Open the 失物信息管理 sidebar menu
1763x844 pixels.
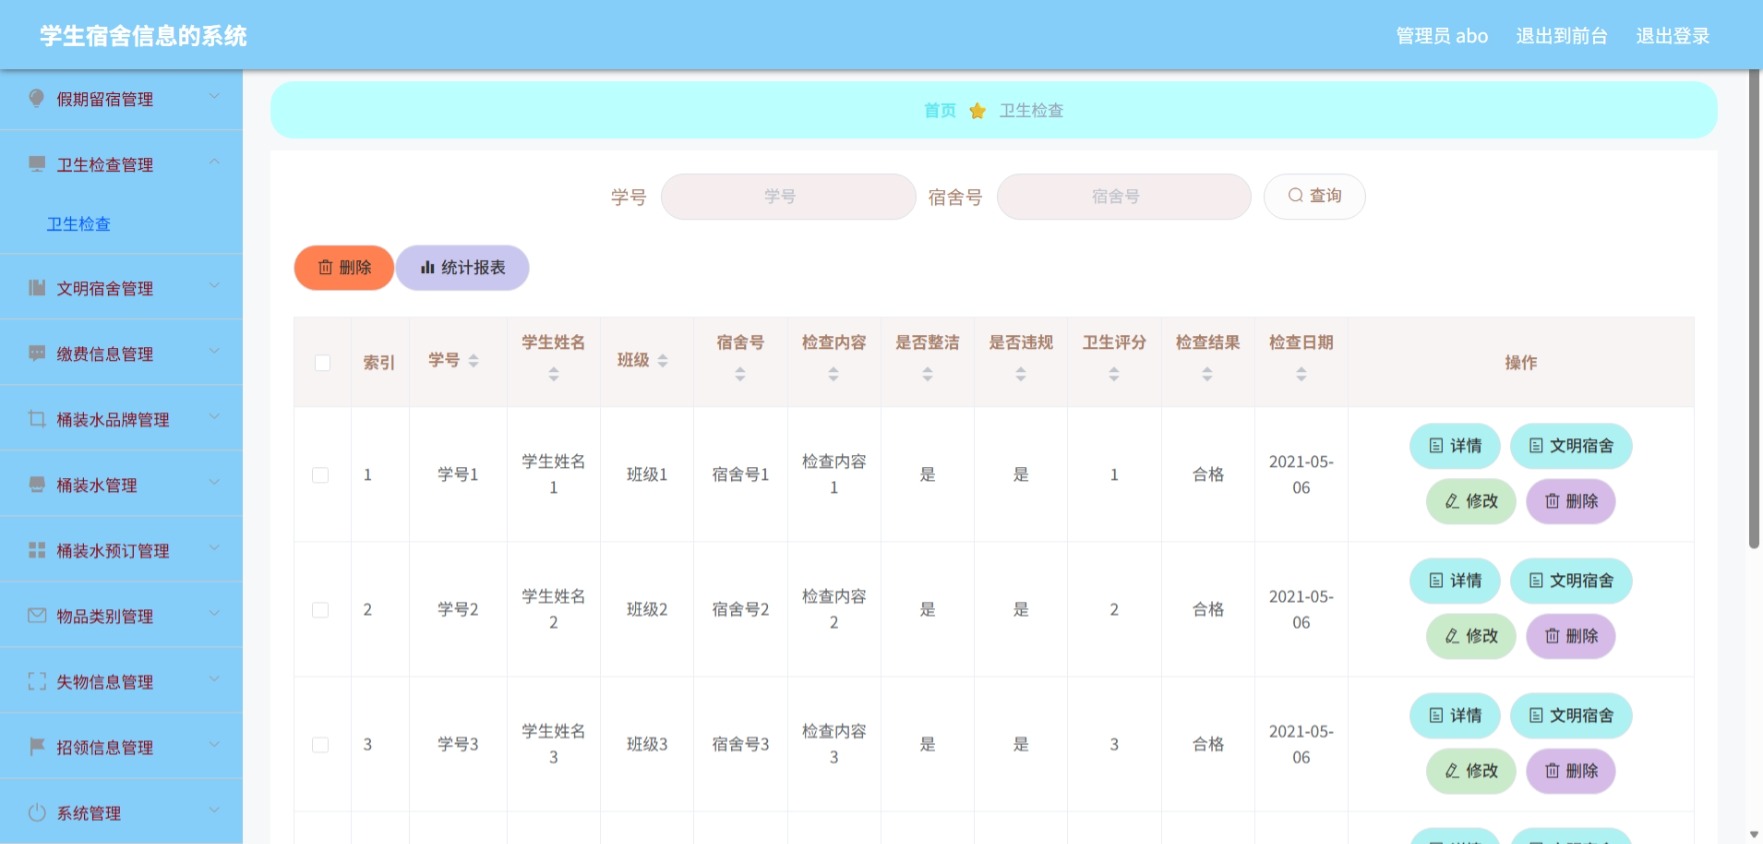point(121,681)
